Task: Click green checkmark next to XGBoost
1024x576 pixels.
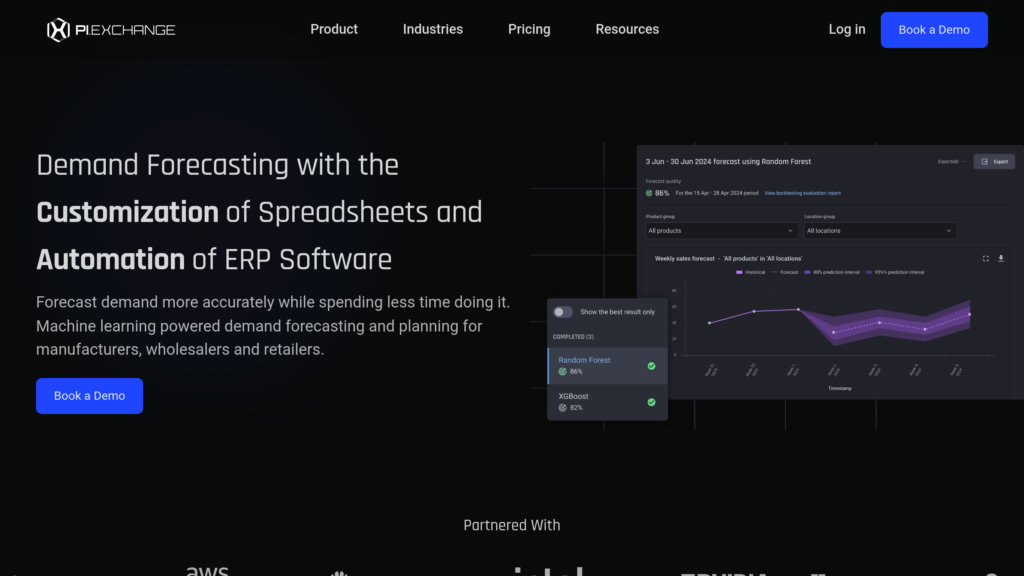Action: point(651,402)
